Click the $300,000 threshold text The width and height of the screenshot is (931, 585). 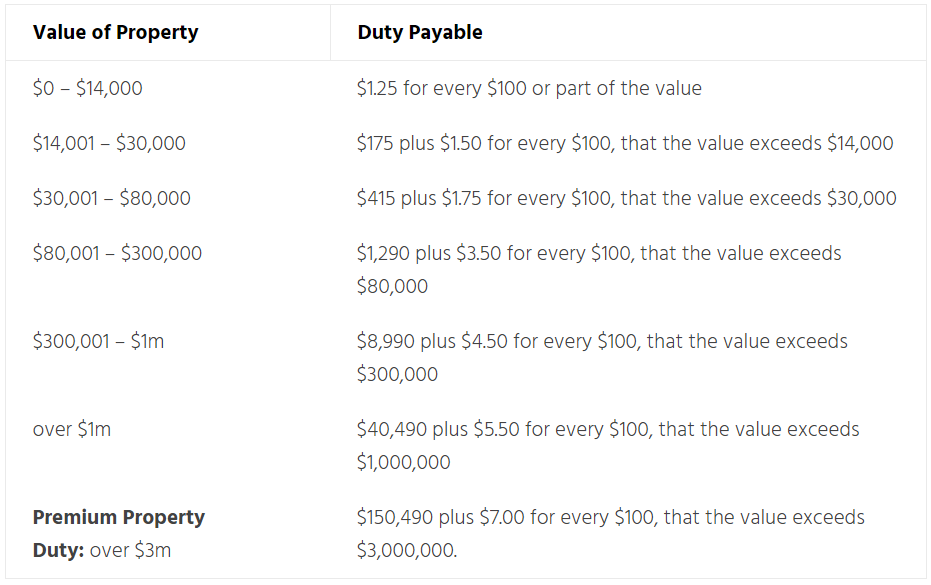397,374
